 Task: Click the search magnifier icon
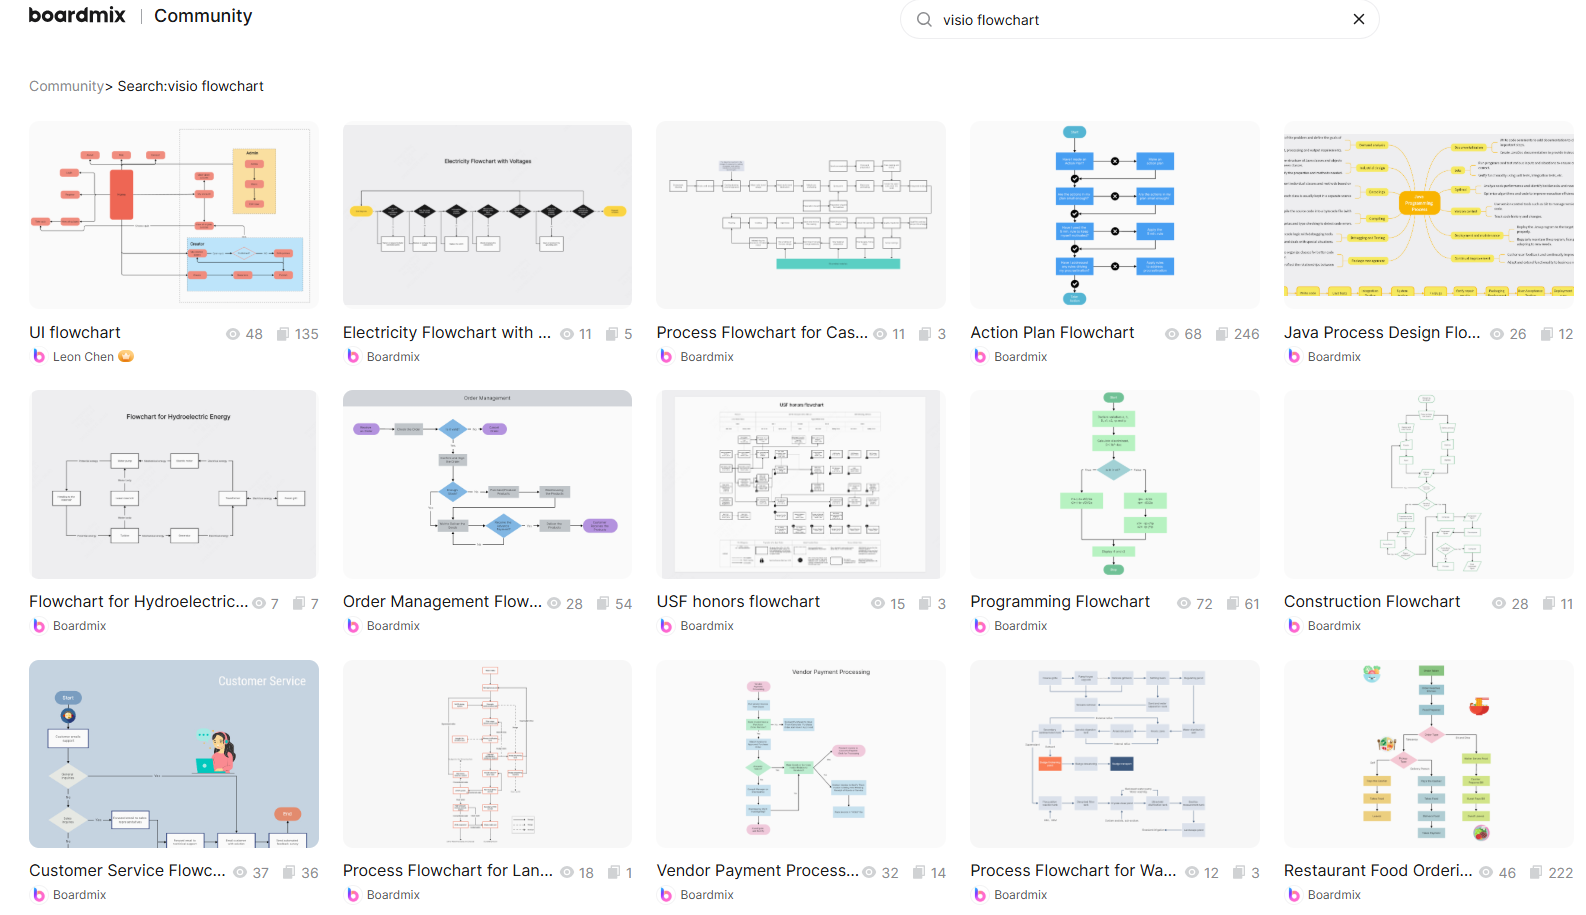pyautogui.click(x=924, y=20)
